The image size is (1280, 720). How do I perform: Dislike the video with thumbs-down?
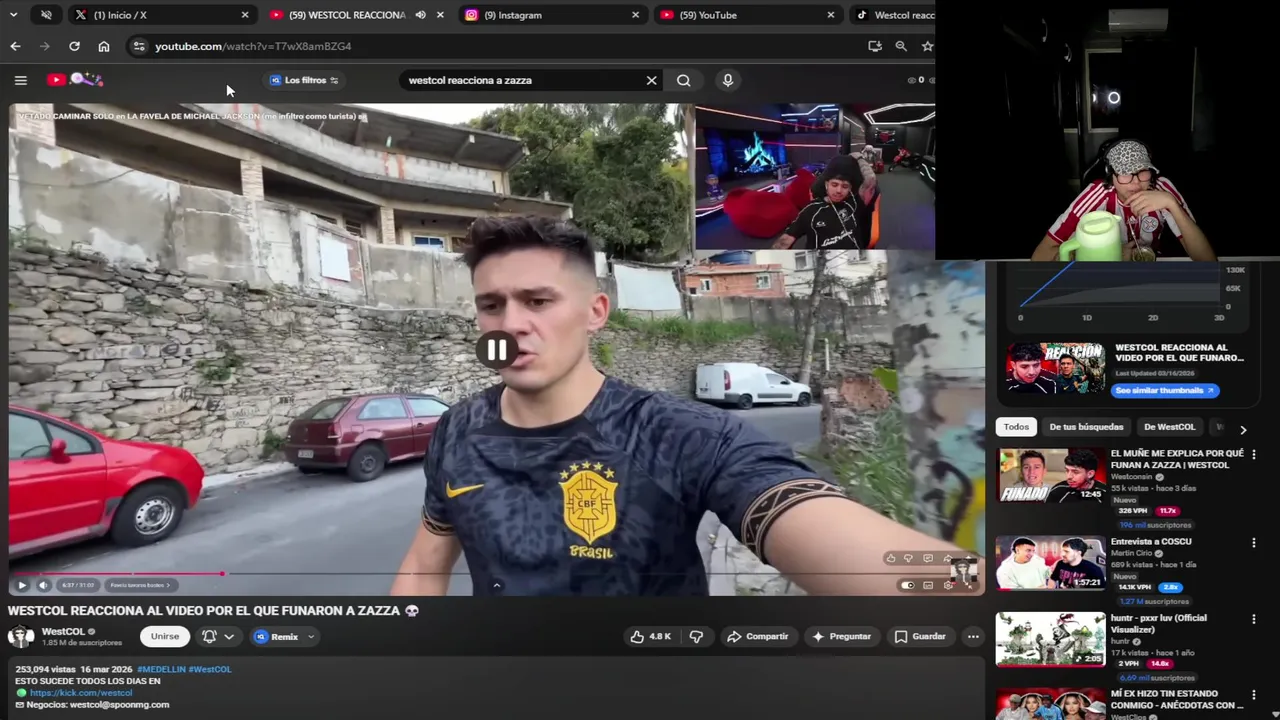696,636
